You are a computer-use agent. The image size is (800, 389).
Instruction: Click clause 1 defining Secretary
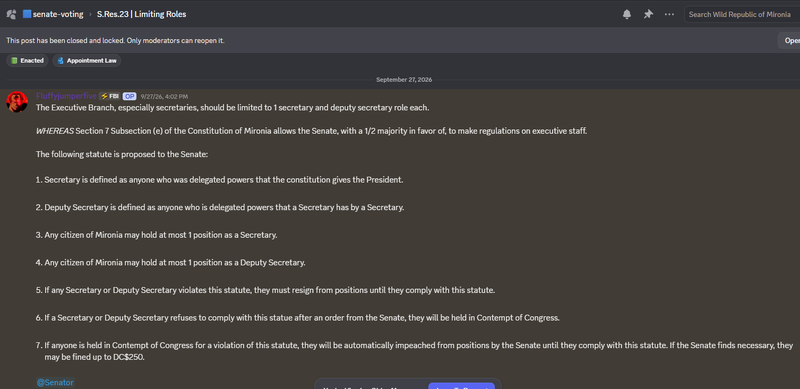click(220, 180)
